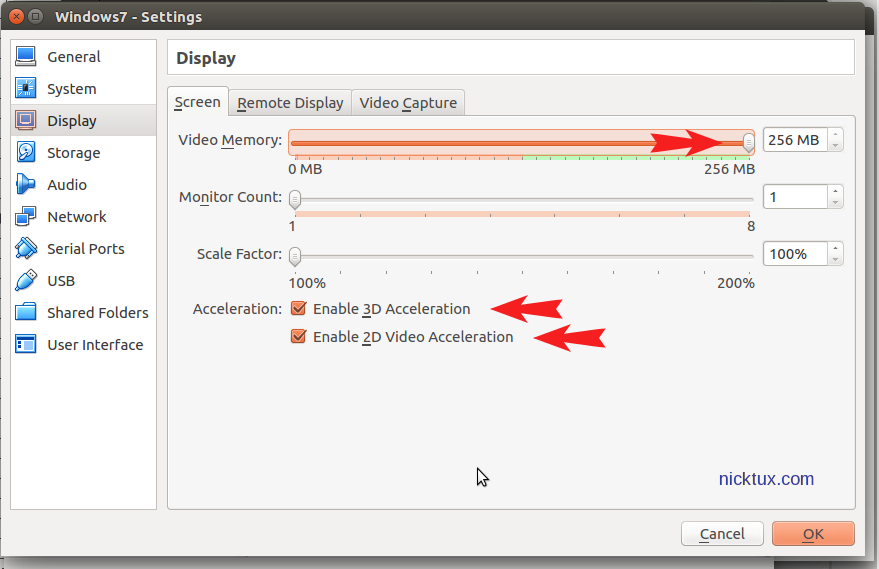The image size is (879, 569).
Task: Select the Serial Ports icon
Action: coord(27,249)
